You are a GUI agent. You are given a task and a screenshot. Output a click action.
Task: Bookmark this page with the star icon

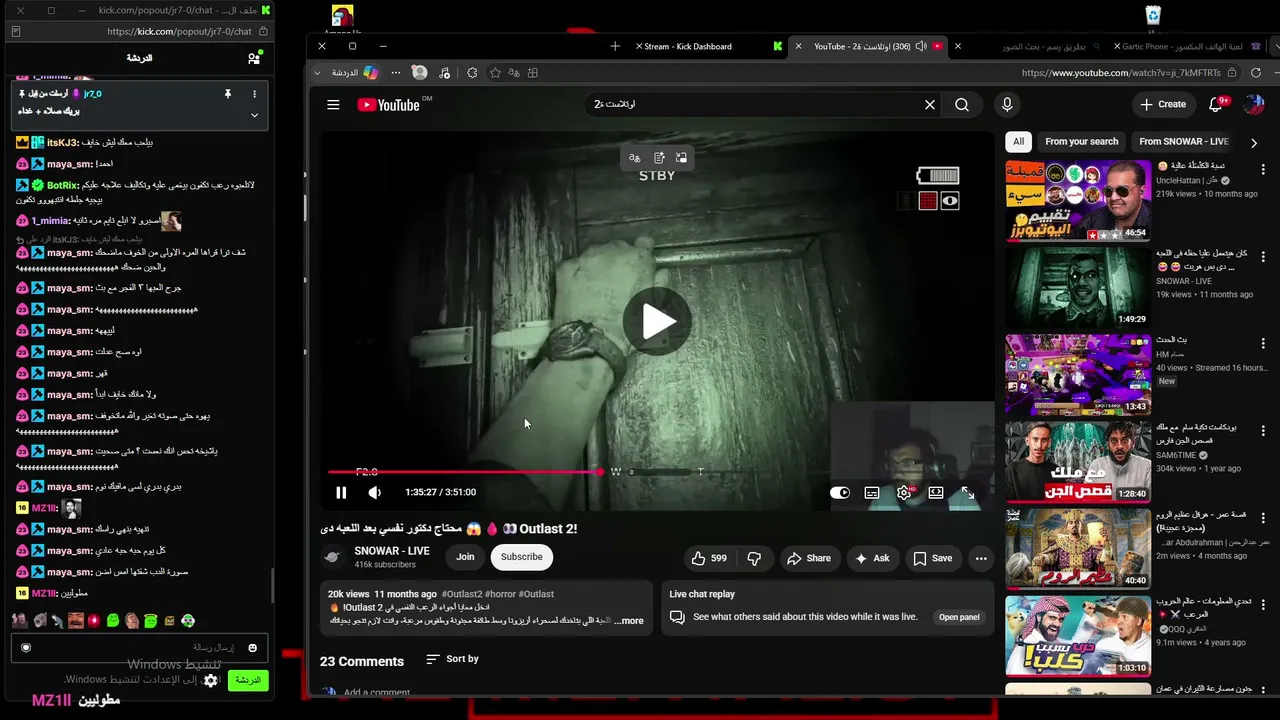pos(495,73)
